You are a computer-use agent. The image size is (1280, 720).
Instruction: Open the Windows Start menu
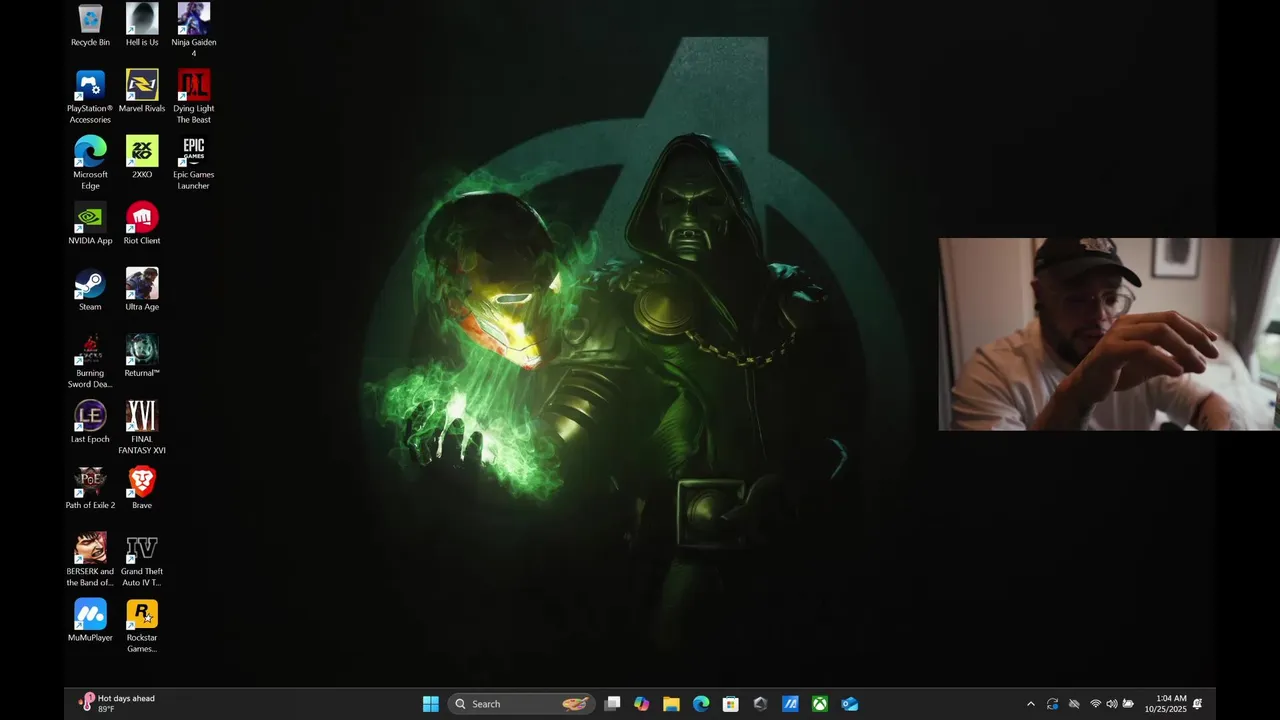pyautogui.click(x=431, y=704)
